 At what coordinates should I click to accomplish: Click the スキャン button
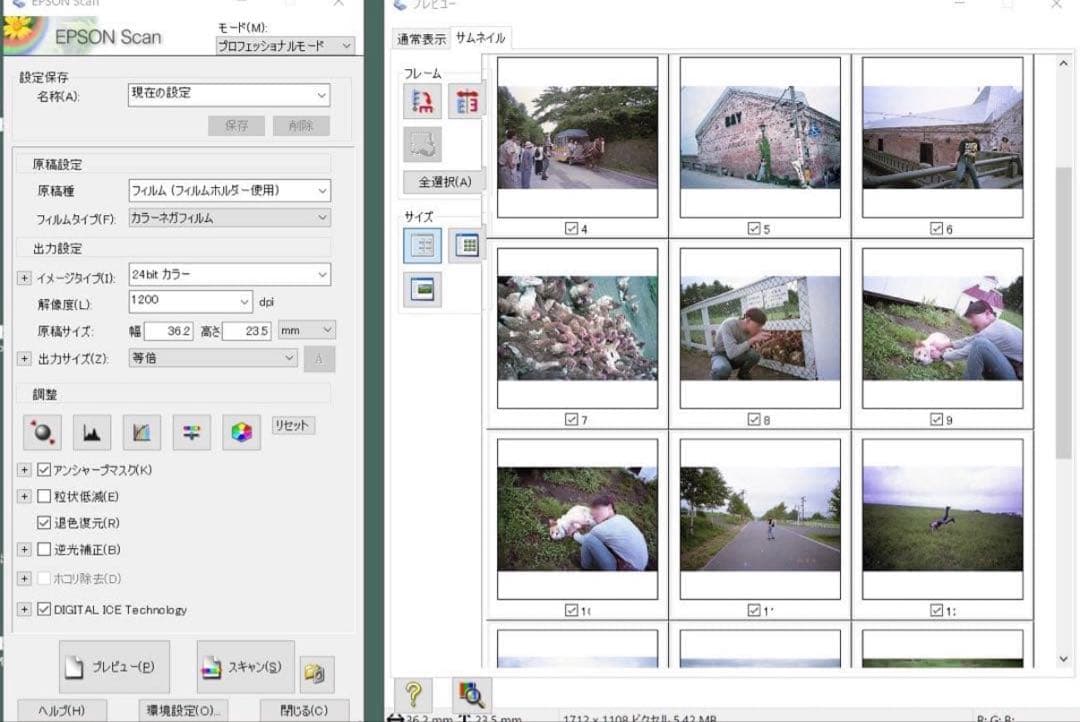[x=245, y=668]
